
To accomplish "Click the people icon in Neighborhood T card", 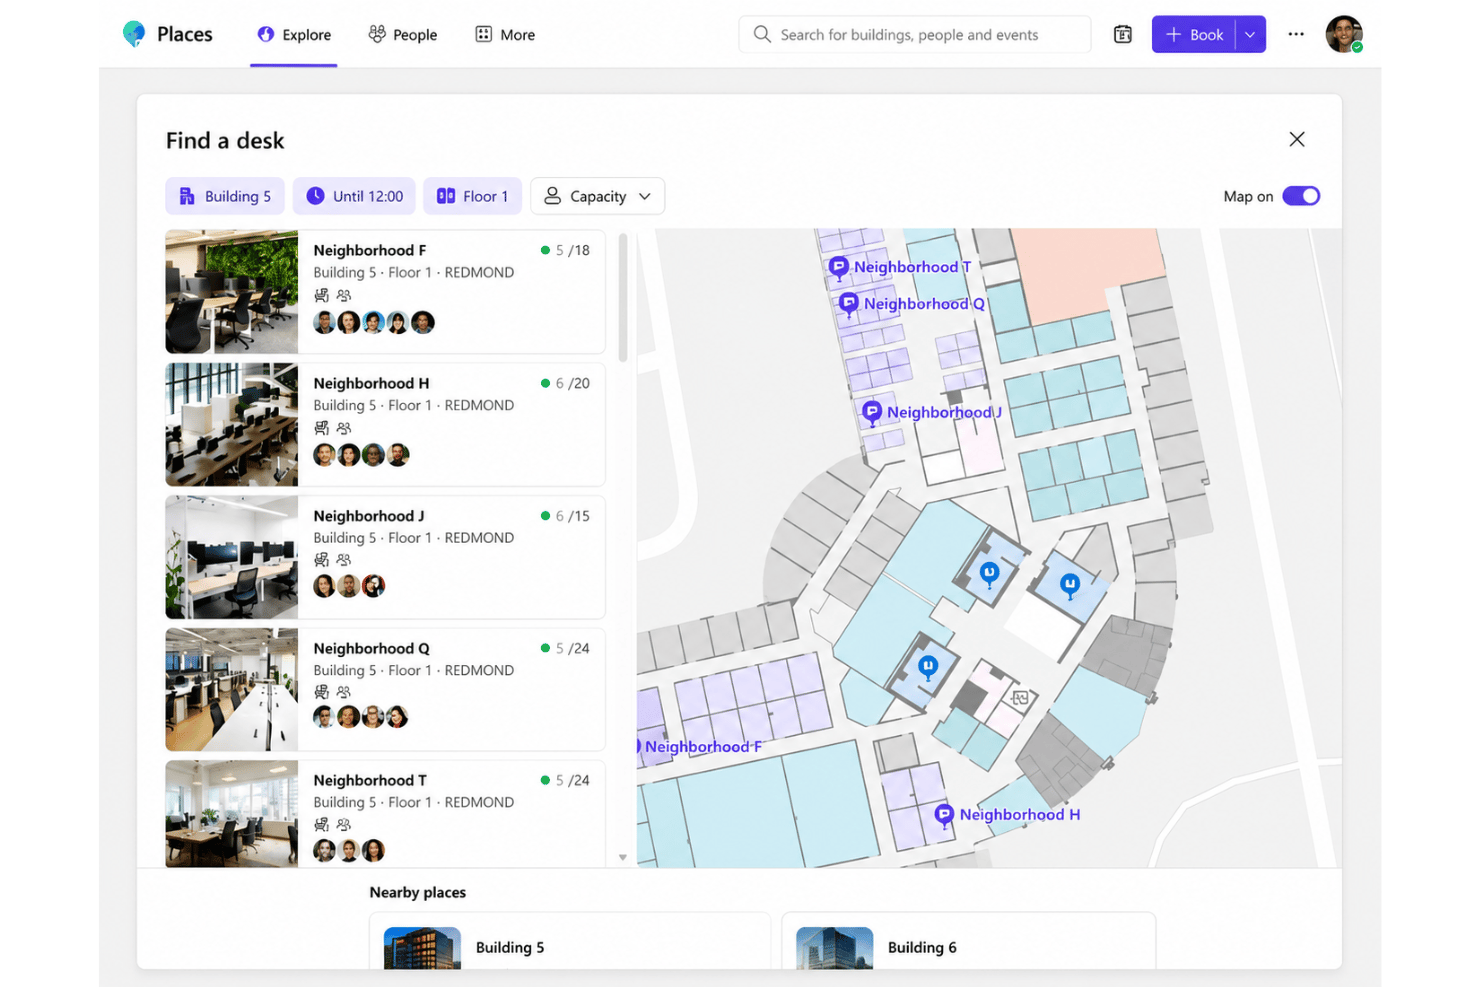I will [344, 825].
